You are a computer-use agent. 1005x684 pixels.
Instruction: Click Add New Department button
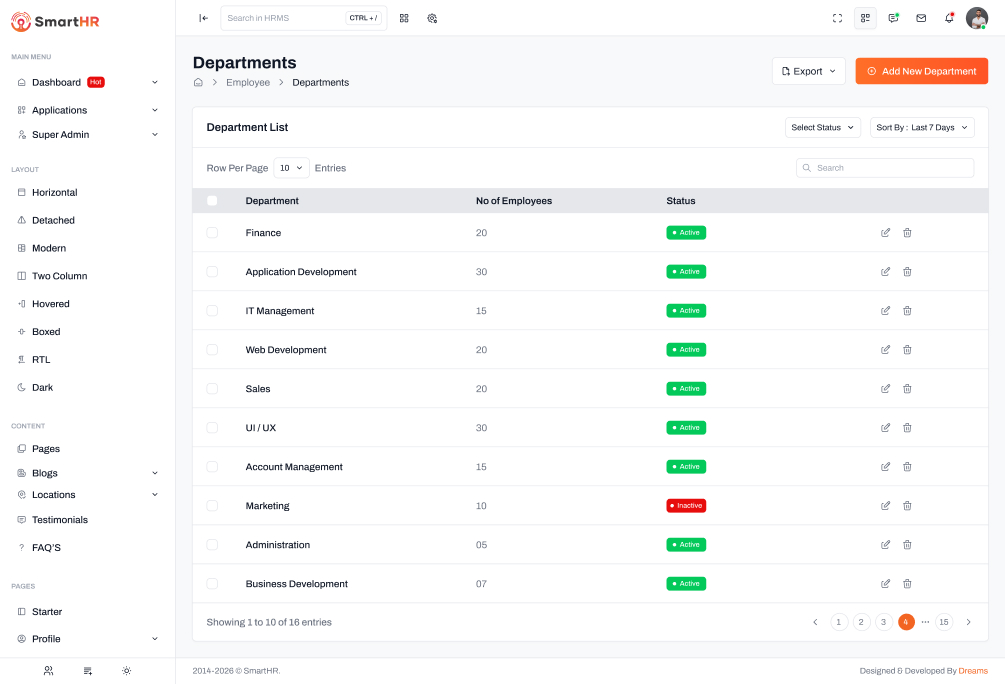921,71
